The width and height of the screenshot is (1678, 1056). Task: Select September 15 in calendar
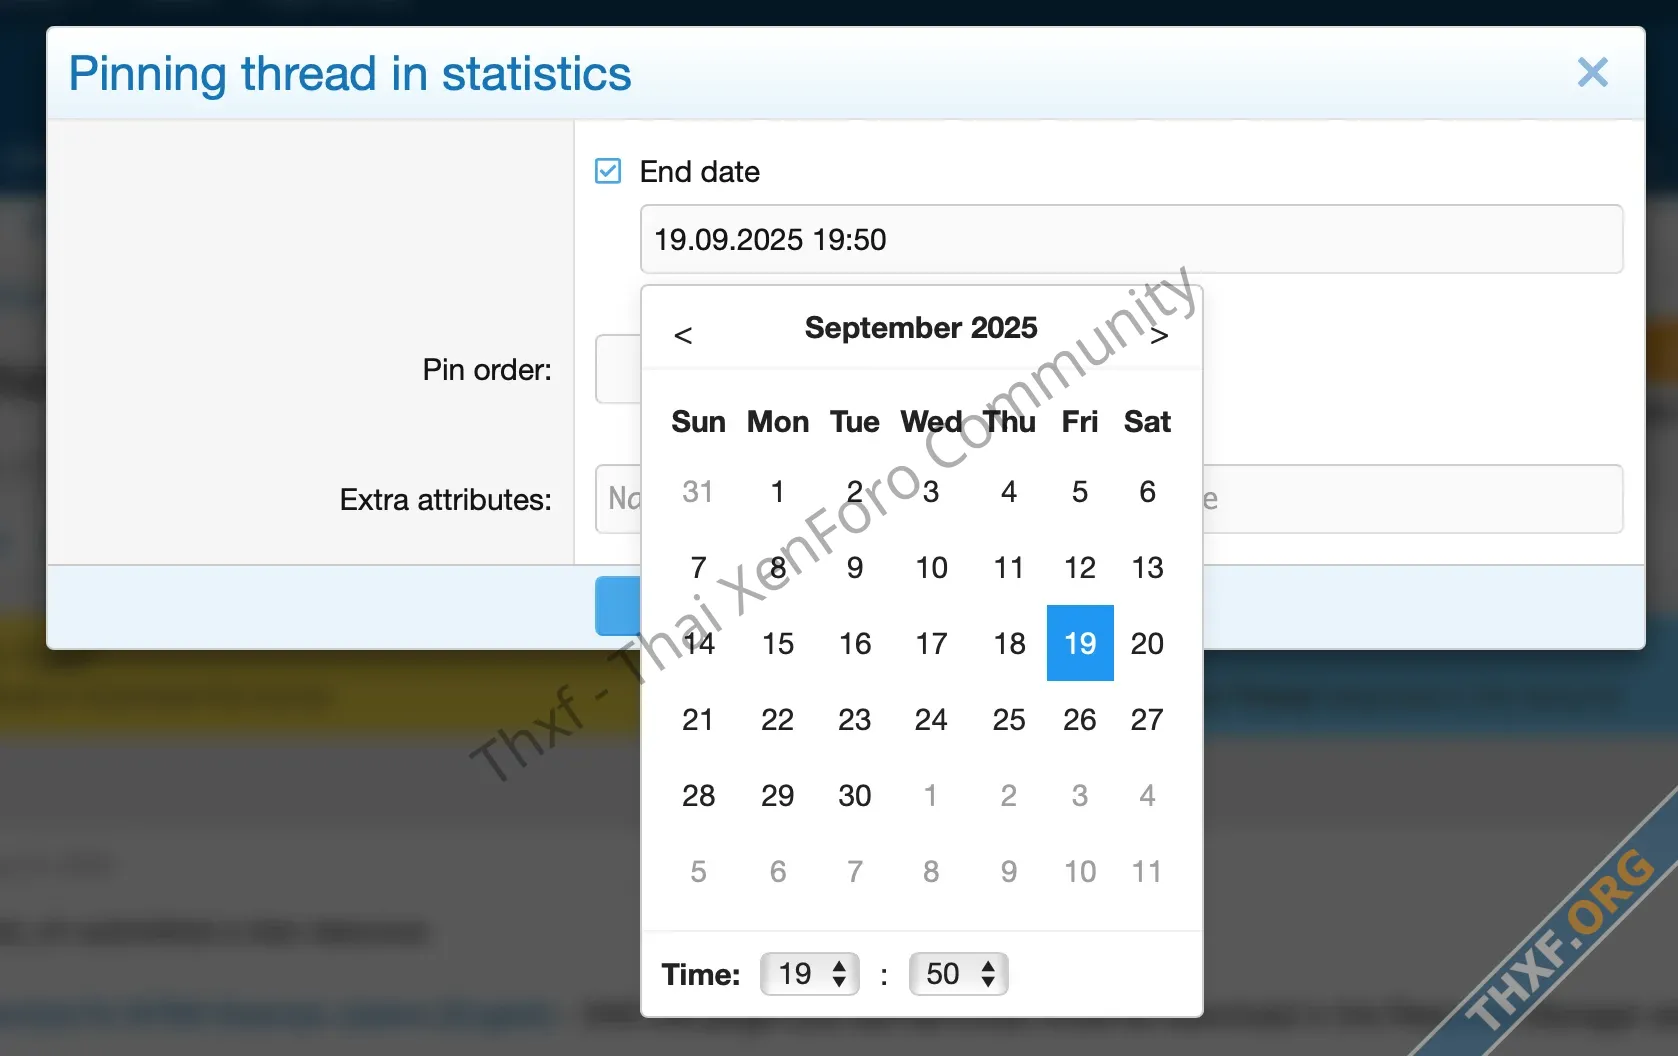(778, 643)
